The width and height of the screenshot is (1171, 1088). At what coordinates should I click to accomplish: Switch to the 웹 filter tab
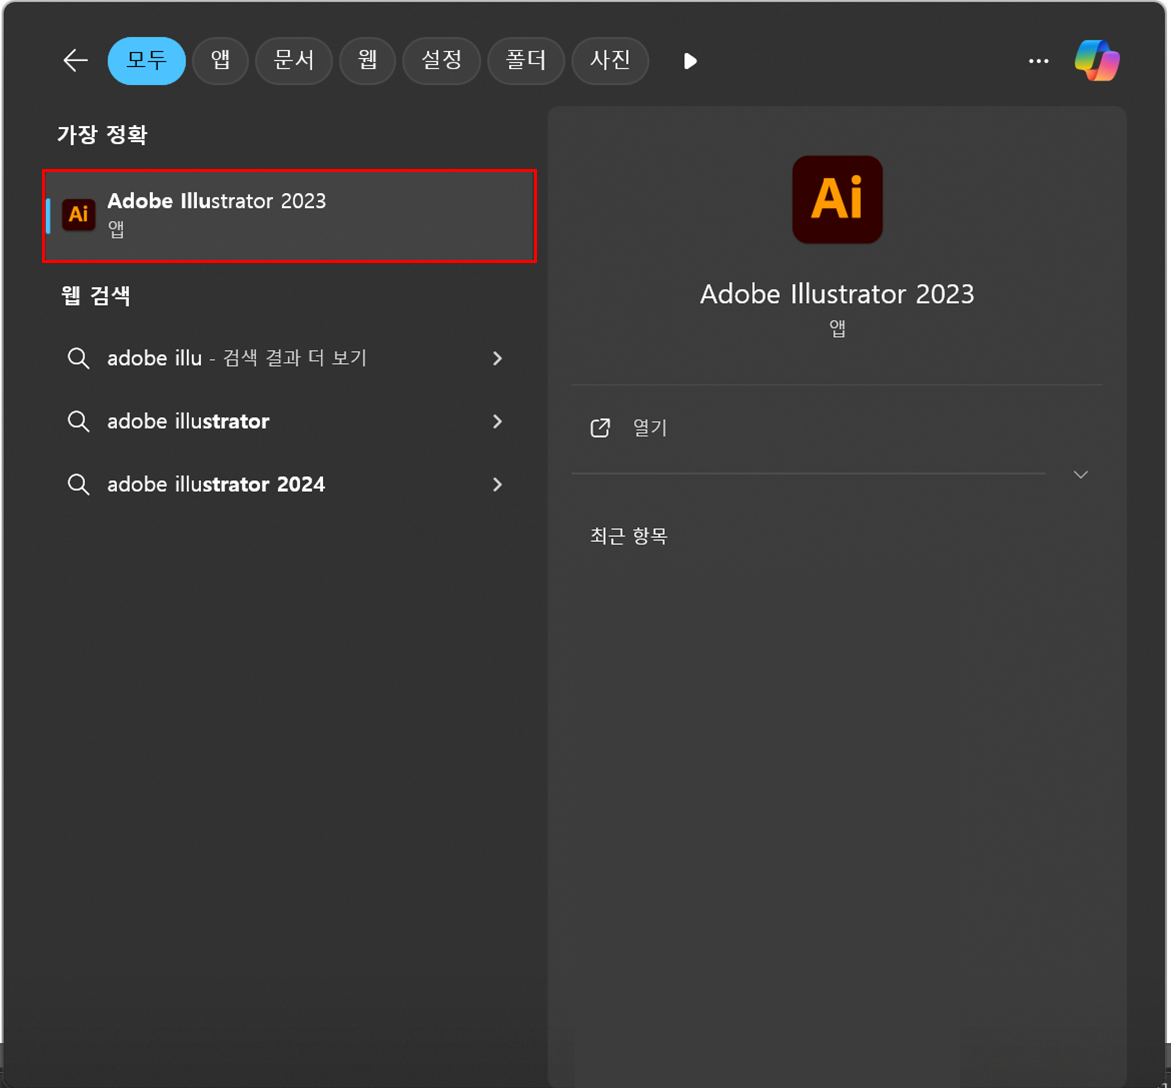click(367, 60)
